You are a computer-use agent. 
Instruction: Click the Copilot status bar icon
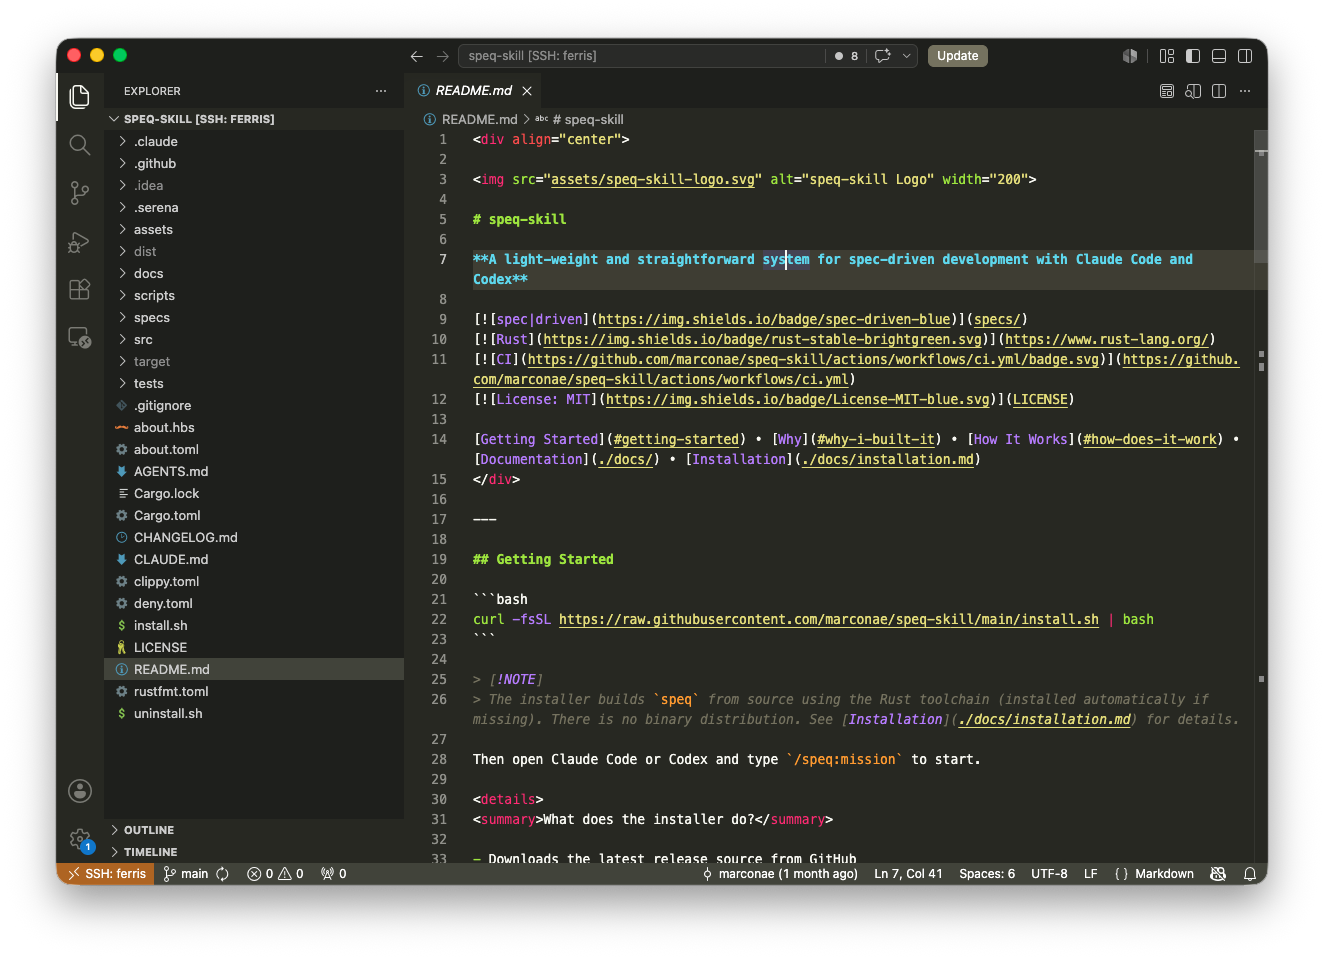tap(1218, 874)
